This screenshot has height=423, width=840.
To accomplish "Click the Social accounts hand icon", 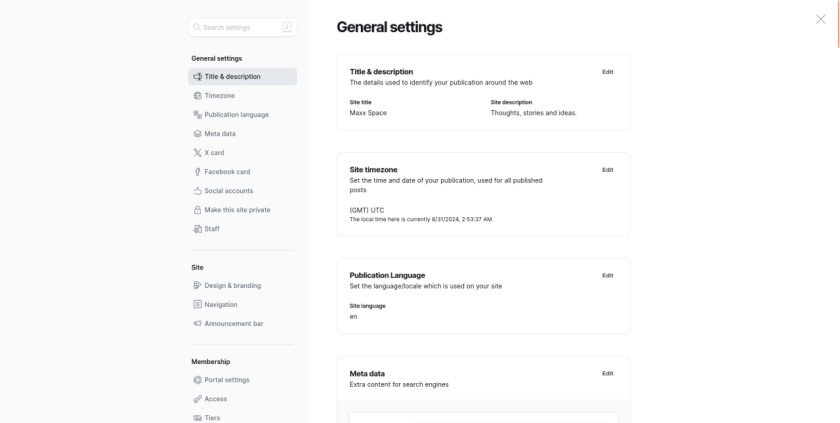I will pos(197,191).
